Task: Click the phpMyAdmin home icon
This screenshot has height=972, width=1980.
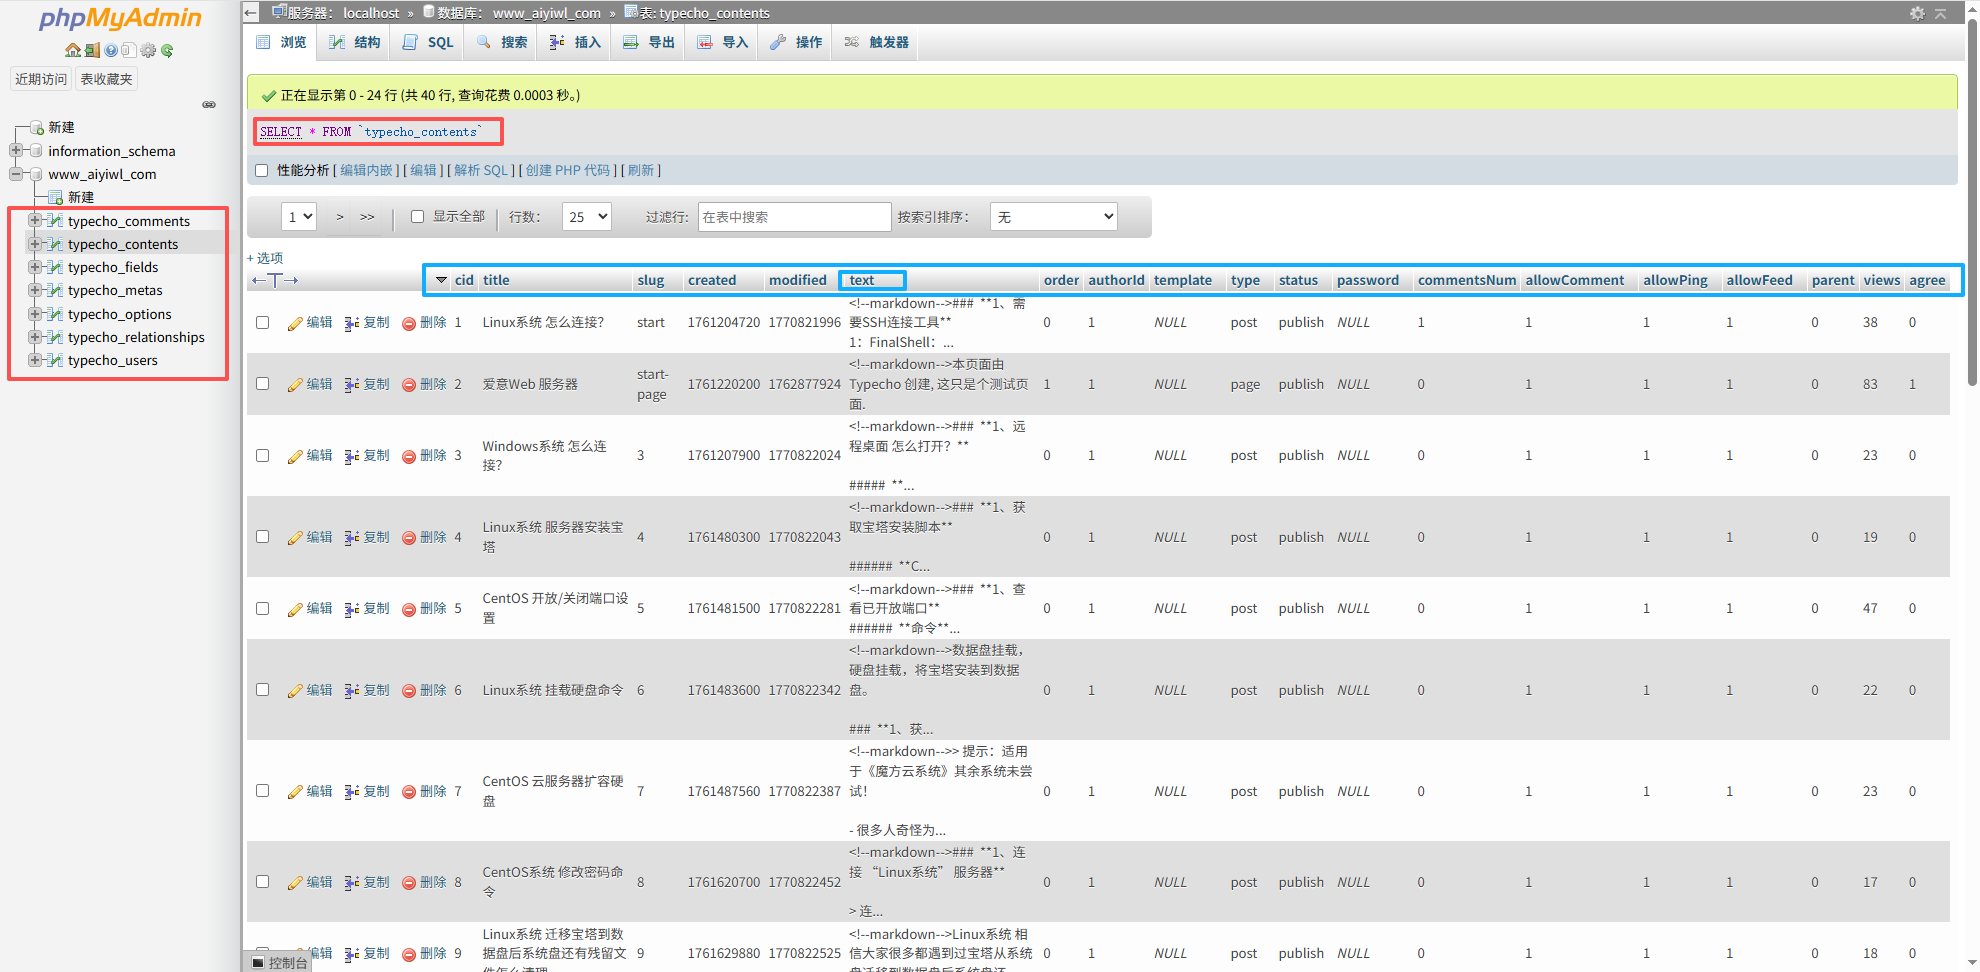Action: pos(73,50)
